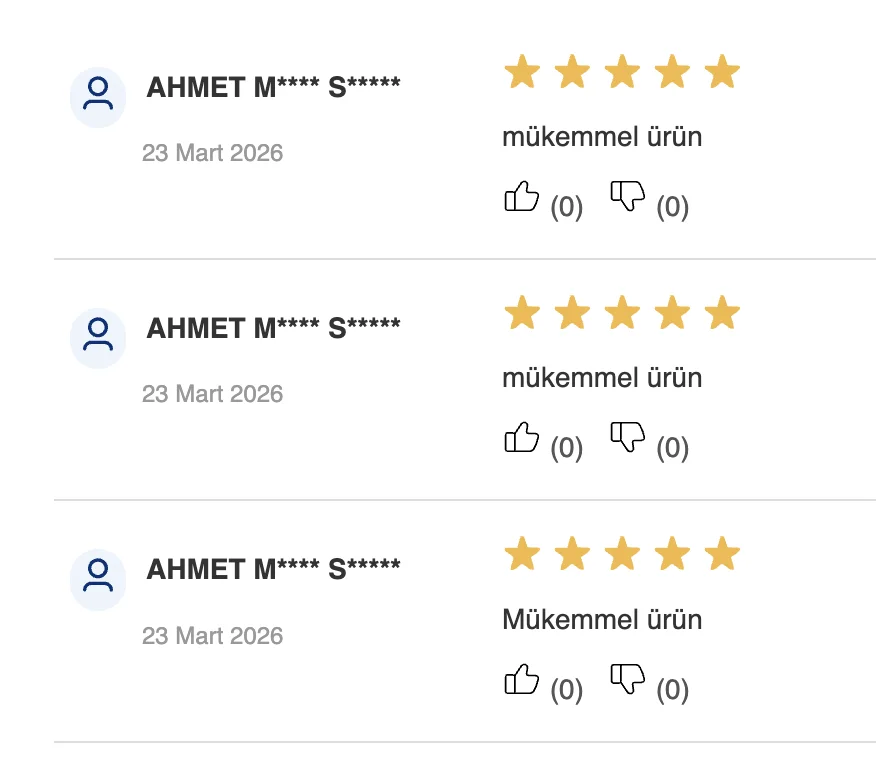This screenshot has height=784, width=876.
Task: Open the second reviewer's avatar icon
Action: [98, 338]
